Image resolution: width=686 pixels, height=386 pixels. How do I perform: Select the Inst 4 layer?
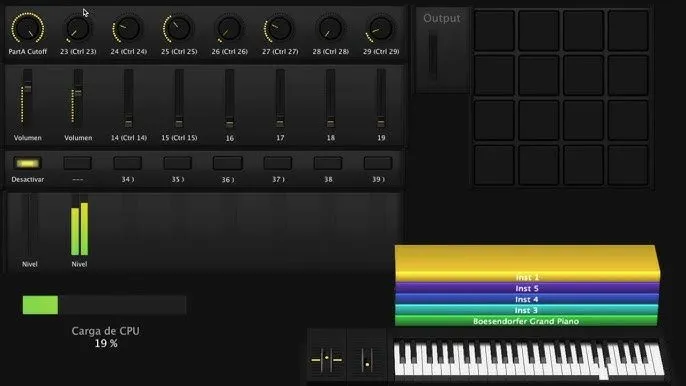coord(527,299)
